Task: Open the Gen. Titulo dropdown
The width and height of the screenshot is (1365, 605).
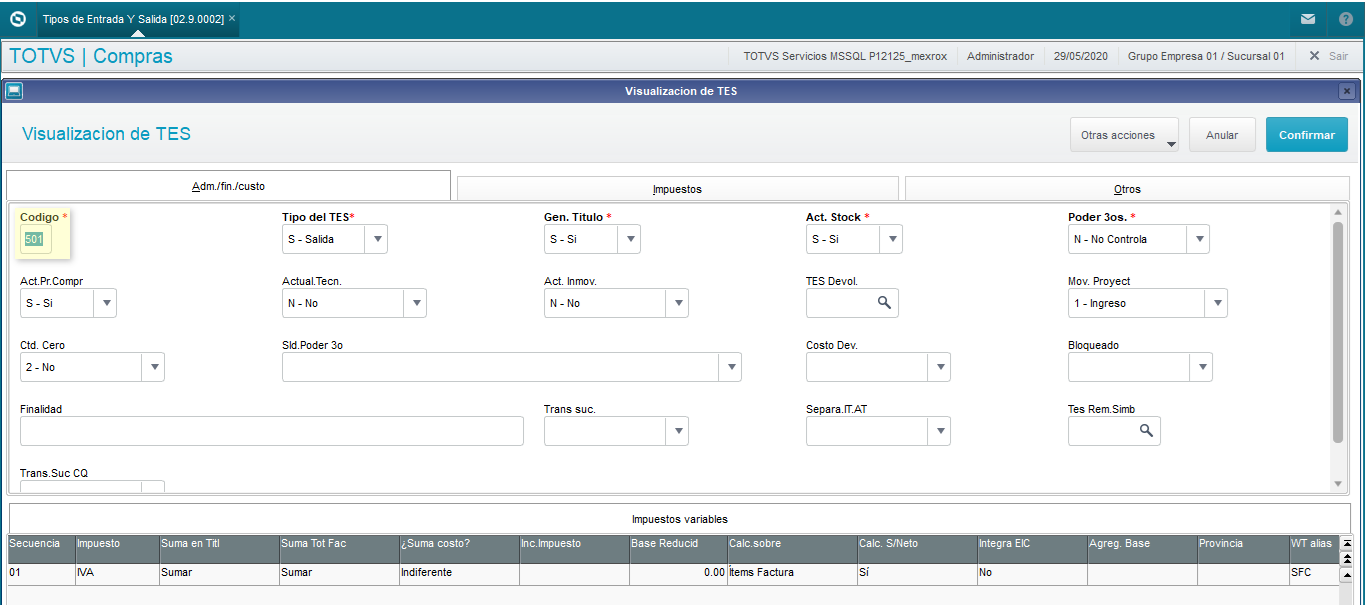Action: (629, 239)
